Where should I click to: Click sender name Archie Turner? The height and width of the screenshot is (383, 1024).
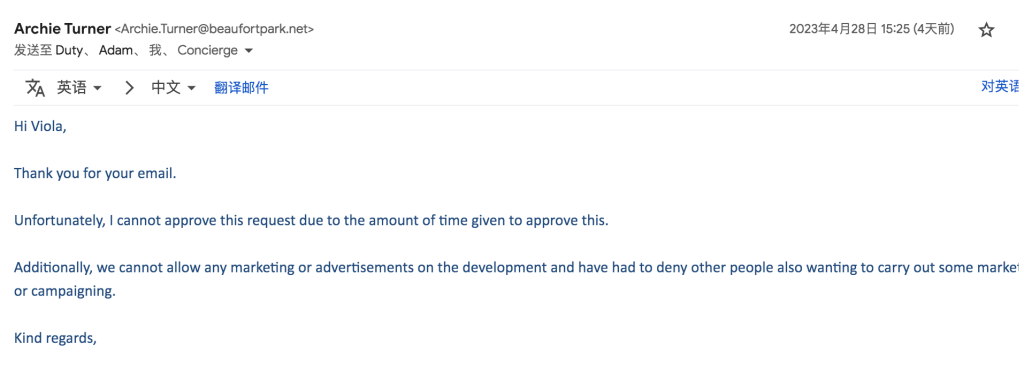click(x=63, y=29)
